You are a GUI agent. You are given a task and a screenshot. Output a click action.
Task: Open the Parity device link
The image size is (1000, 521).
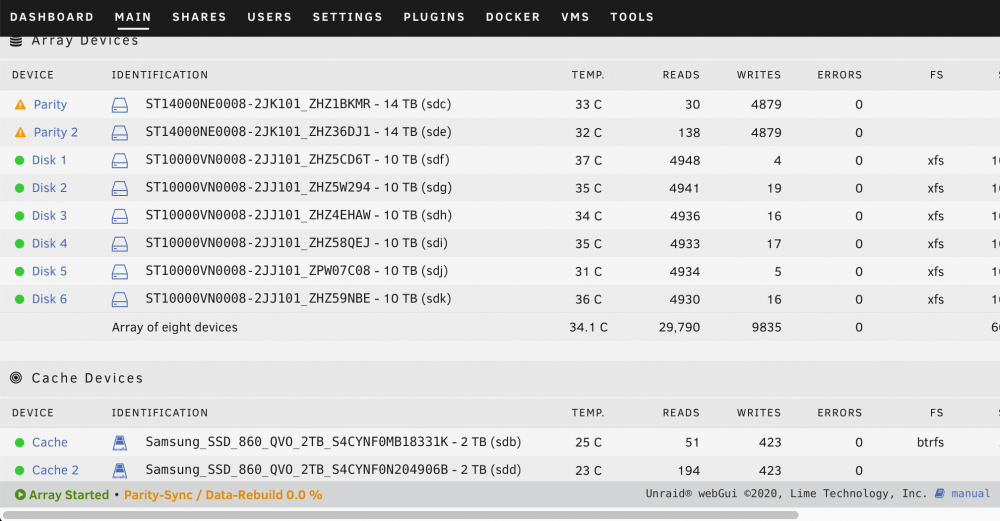click(50, 105)
